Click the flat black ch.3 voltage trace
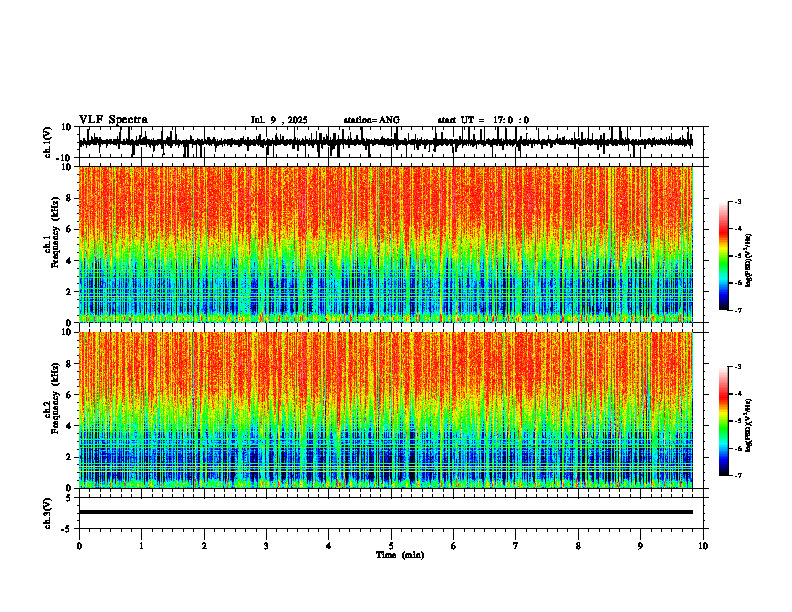 [x=386, y=512]
